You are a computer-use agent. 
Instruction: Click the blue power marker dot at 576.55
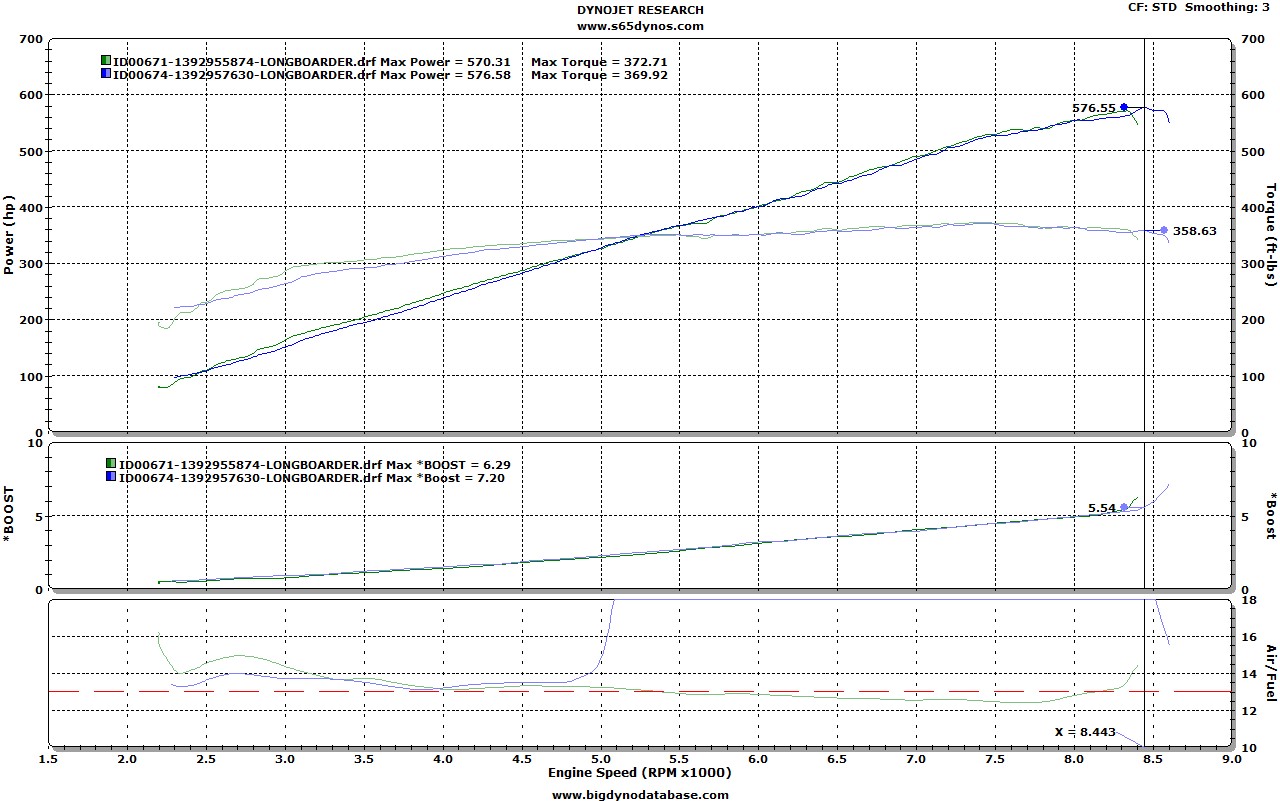click(x=1124, y=107)
